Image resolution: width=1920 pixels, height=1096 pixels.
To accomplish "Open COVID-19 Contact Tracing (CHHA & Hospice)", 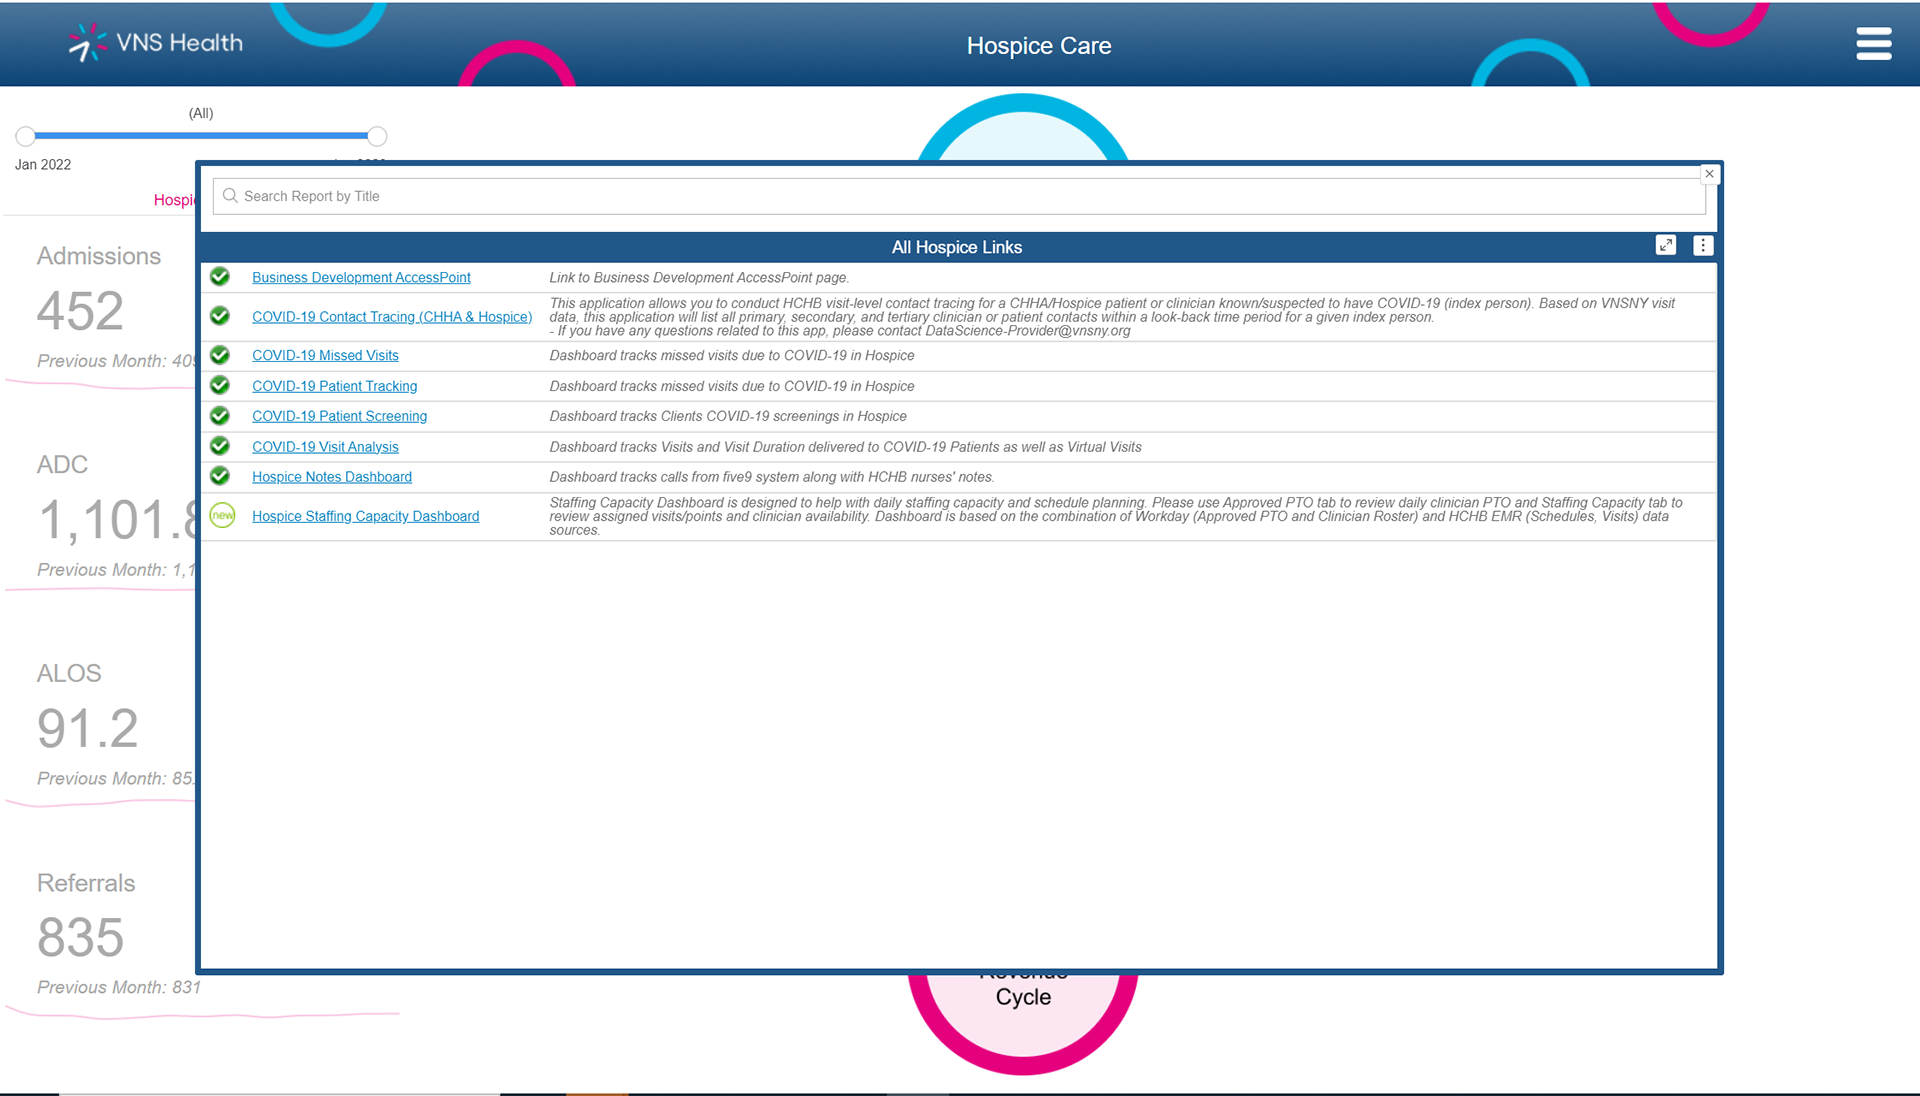I will pyautogui.click(x=391, y=317).
